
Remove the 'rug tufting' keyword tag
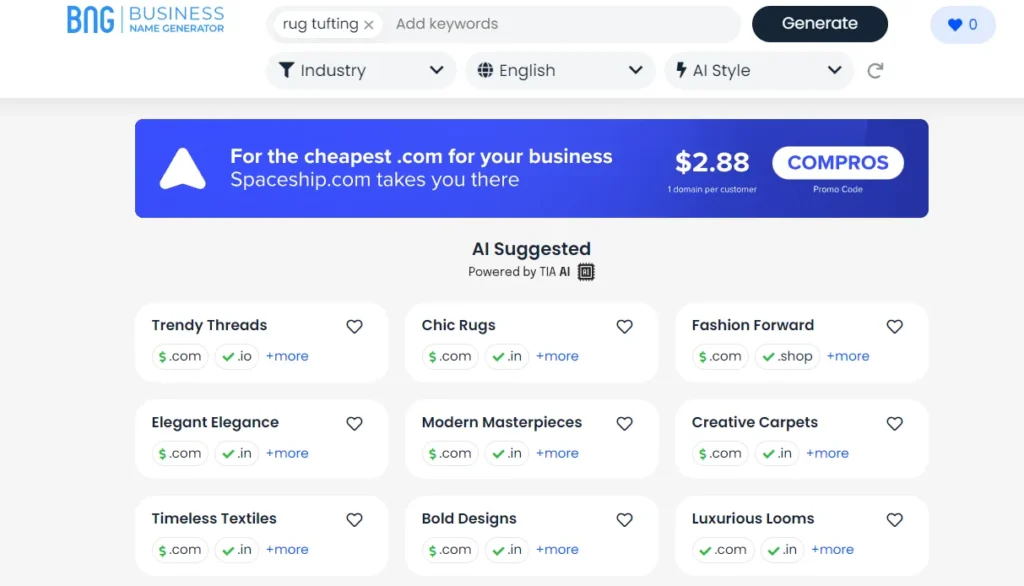[x=369, y=25]
